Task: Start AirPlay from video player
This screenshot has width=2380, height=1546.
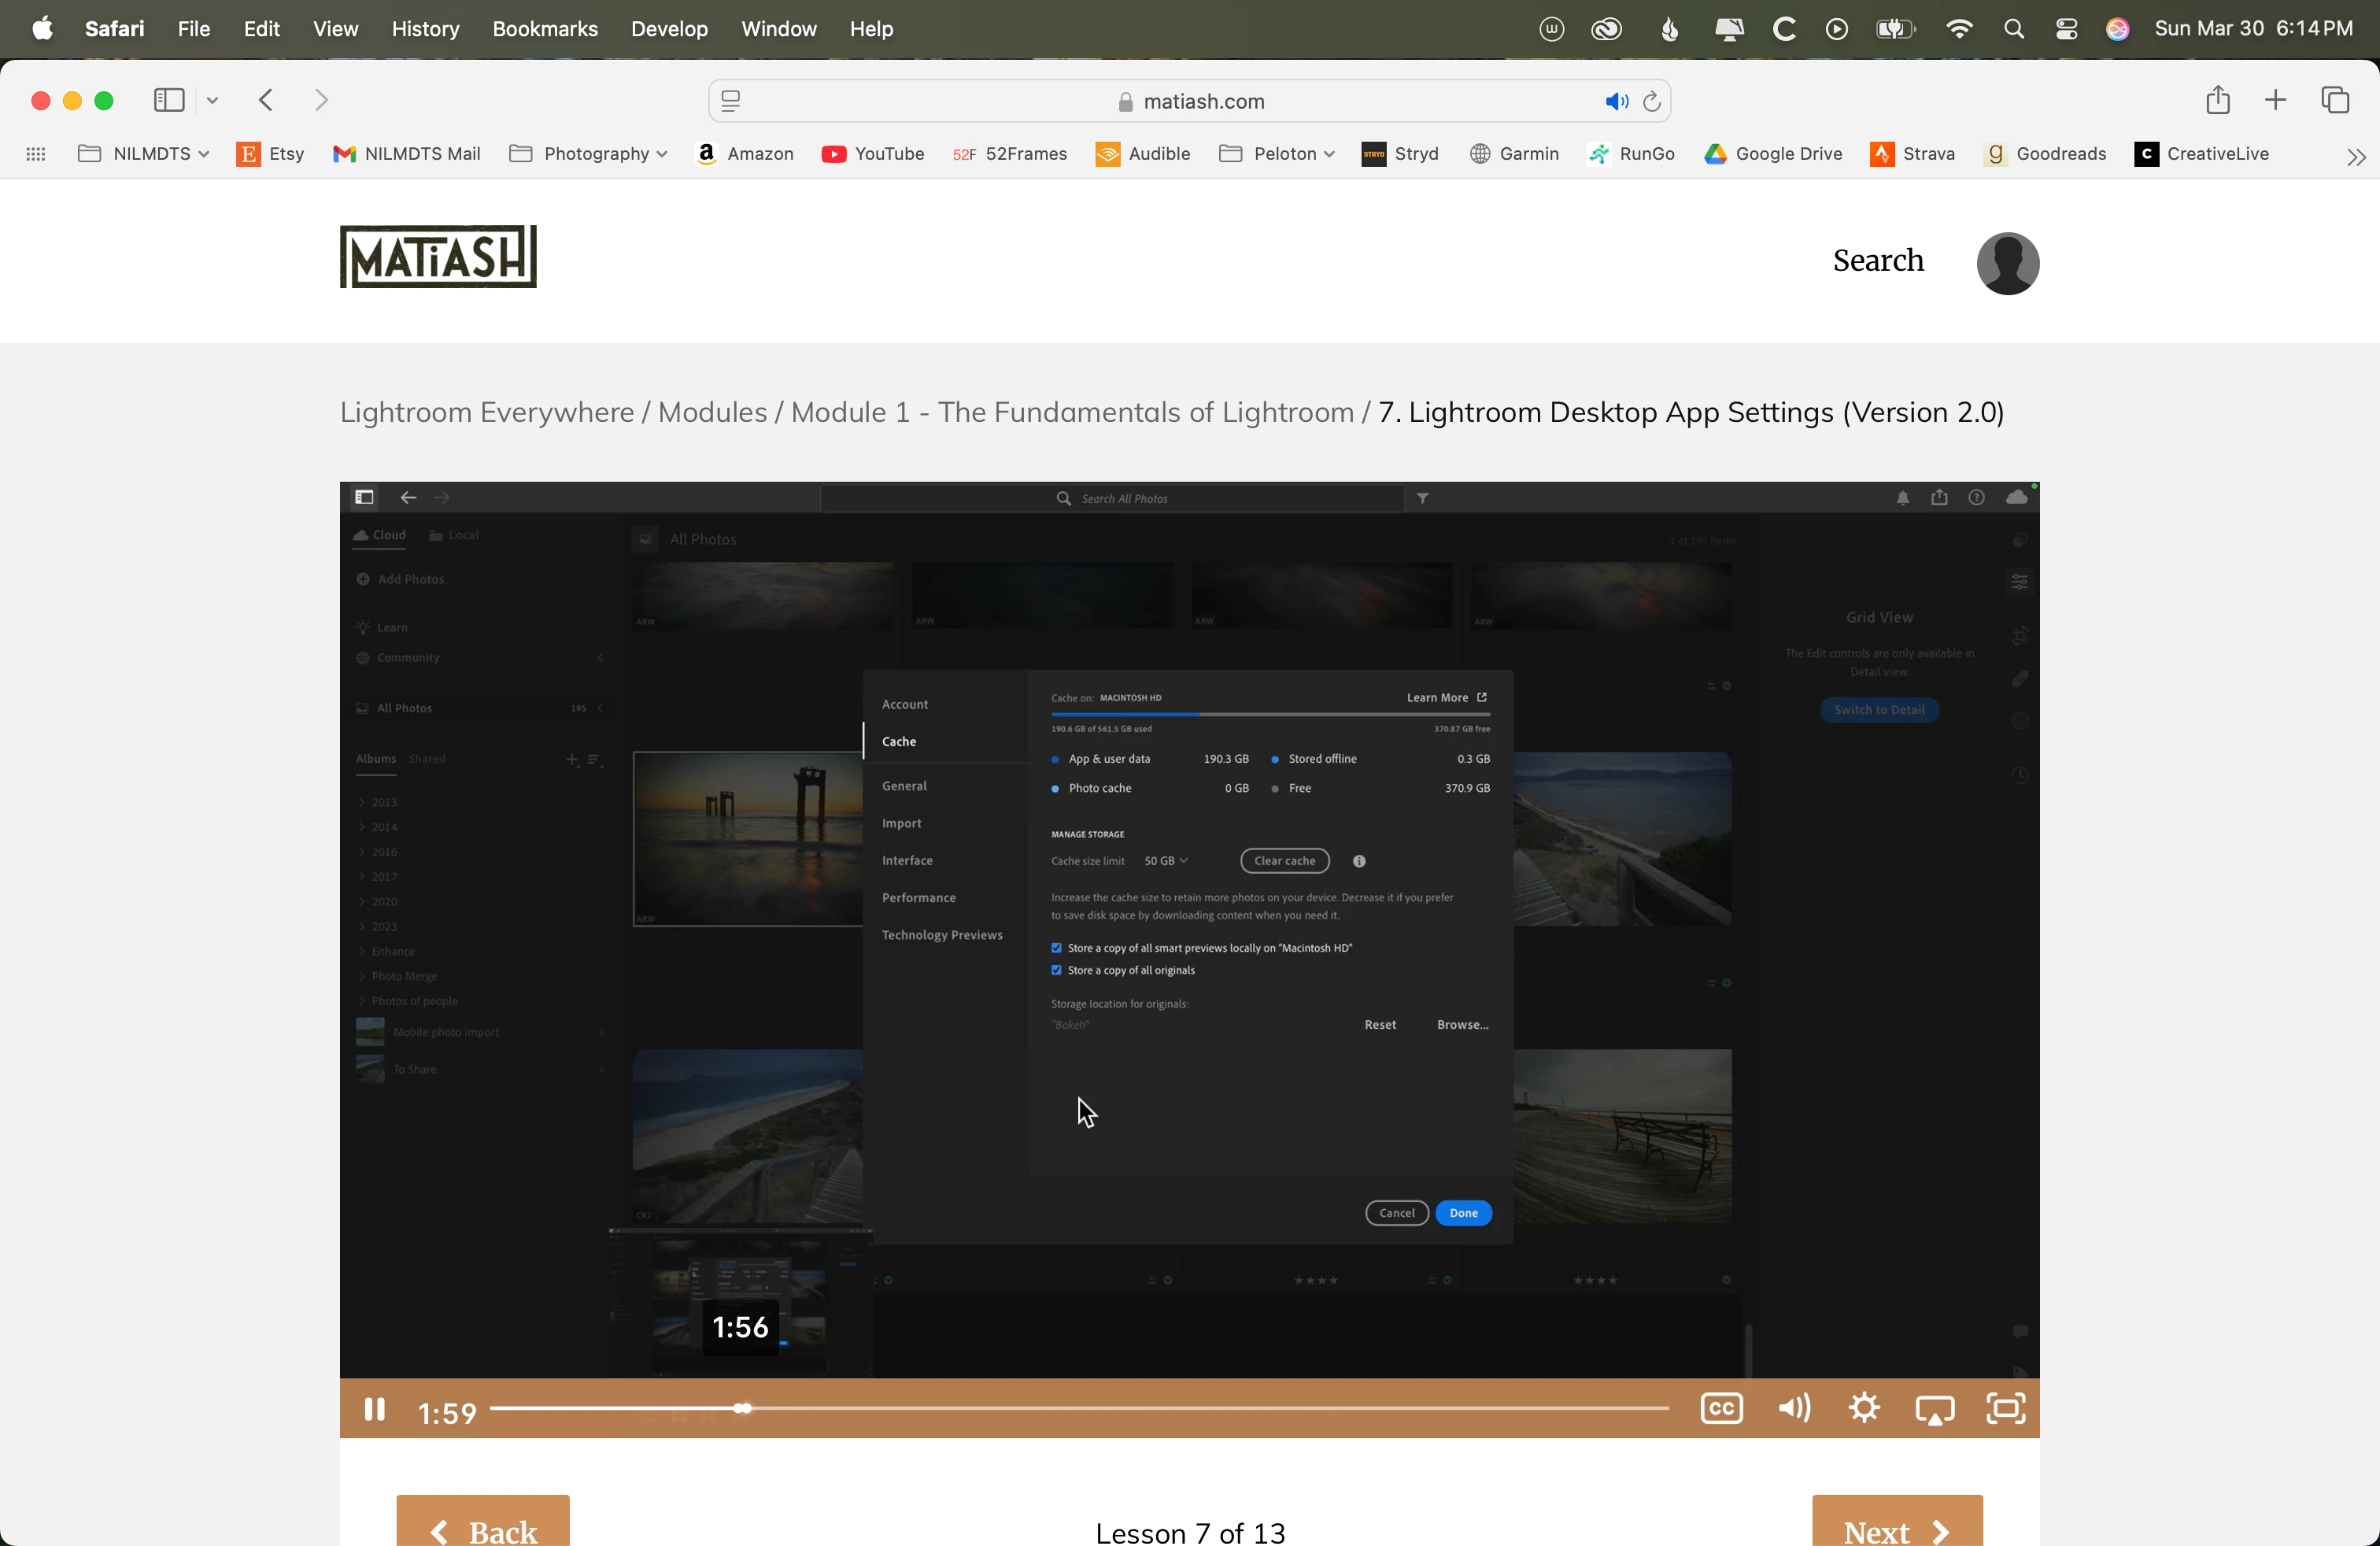Action: click(x=1935, y=1410)
